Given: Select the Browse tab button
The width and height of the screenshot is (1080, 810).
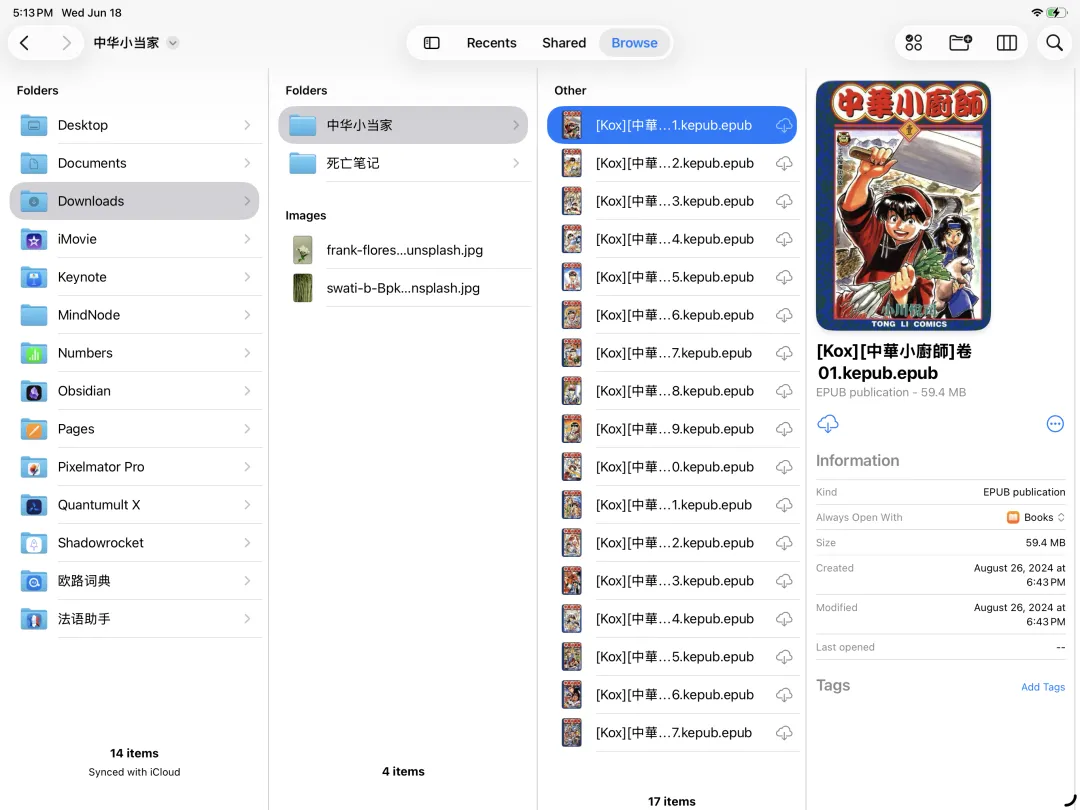Looking at the screenshot, I should point(634,43).
